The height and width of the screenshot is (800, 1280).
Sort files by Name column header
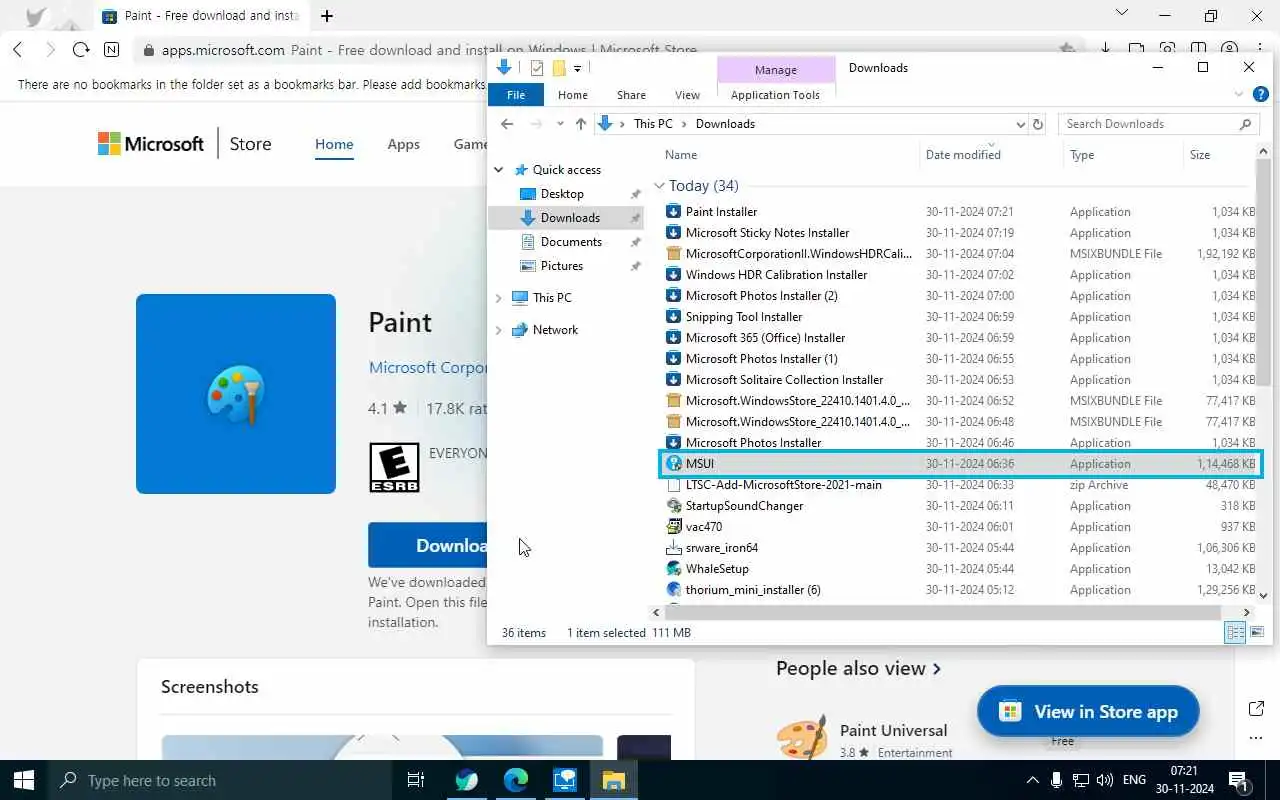(681, 155)
